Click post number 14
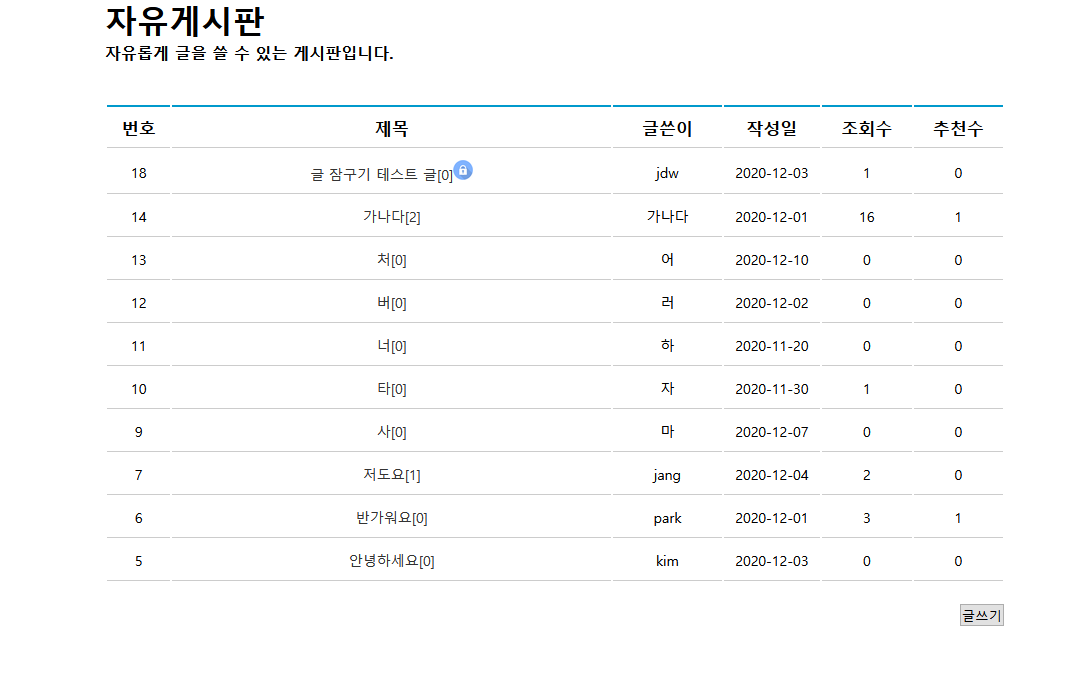The image size is (1090, 675). [x=138, y=217]
